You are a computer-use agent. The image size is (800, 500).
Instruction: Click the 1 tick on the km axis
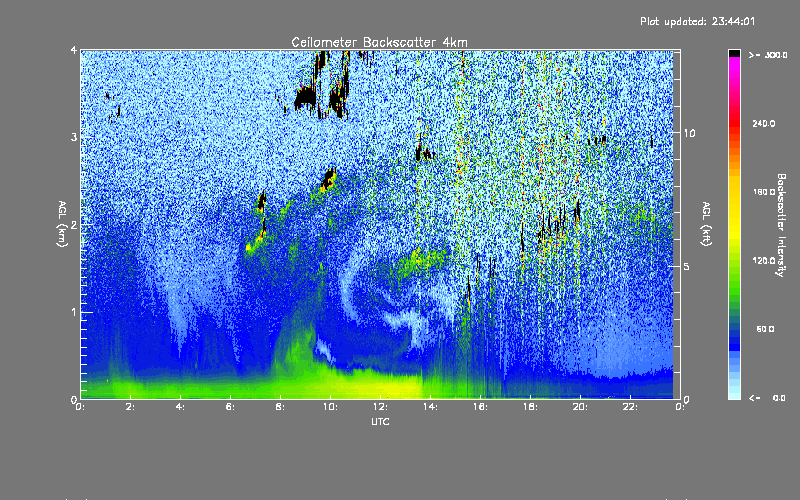point(74,312)
